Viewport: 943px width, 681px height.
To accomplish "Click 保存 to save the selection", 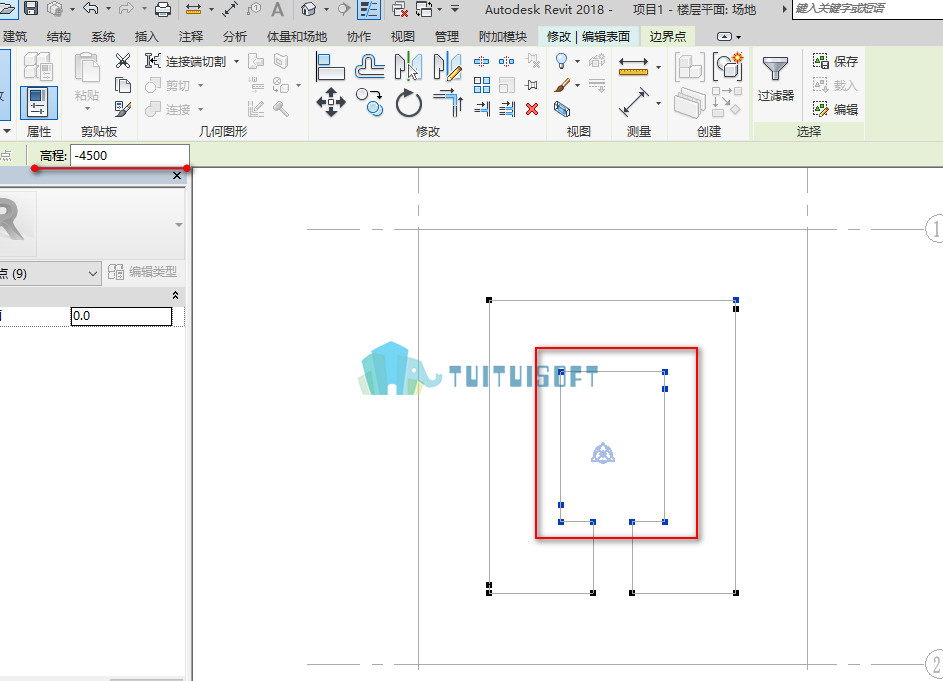I will (x=835, y=61).
